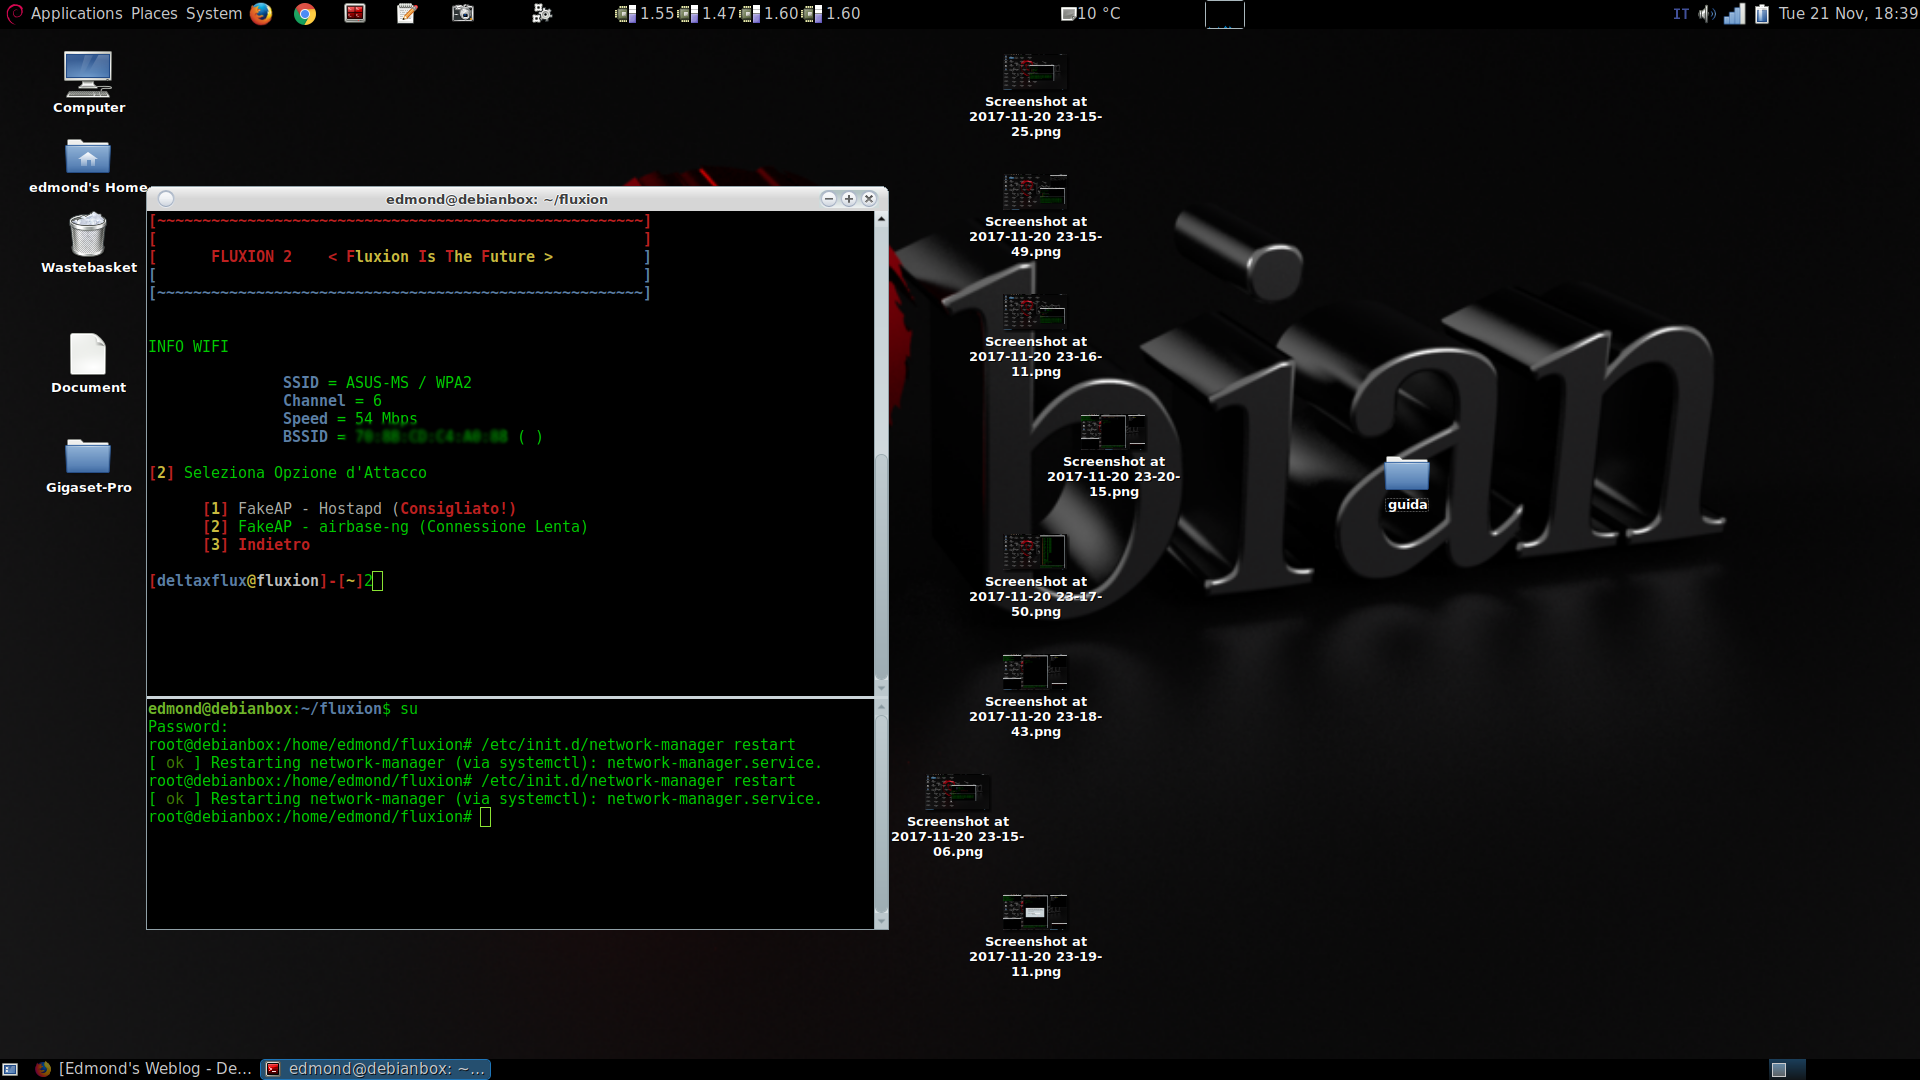Image resolution: width=1920 pixels, height=1080 pixels.
Task: Open the notepad text editor launcher
Action: [x=407, y=13]
